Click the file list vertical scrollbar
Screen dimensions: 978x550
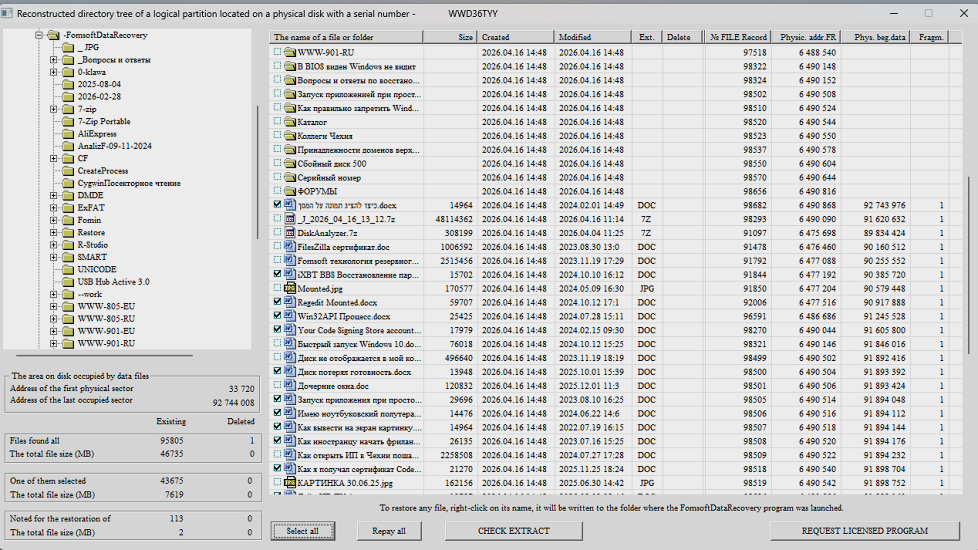click(x=969, y=265)
